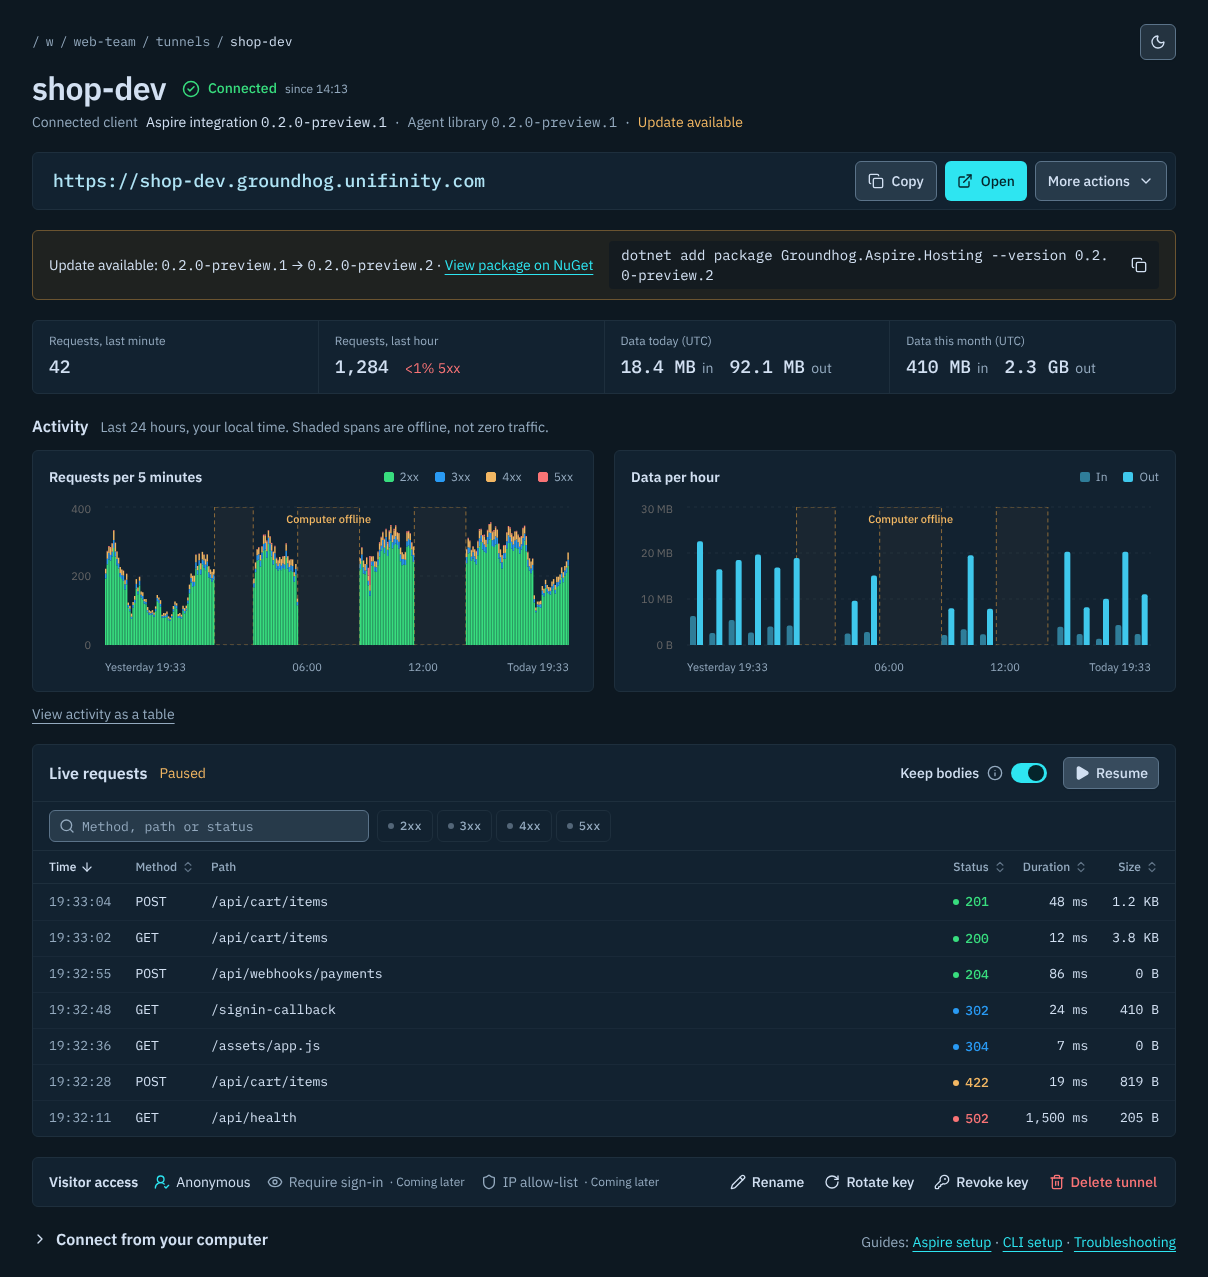1208x1277 pixels.
Task: Sort requests by Duration column
Action: pos(1054,867)
